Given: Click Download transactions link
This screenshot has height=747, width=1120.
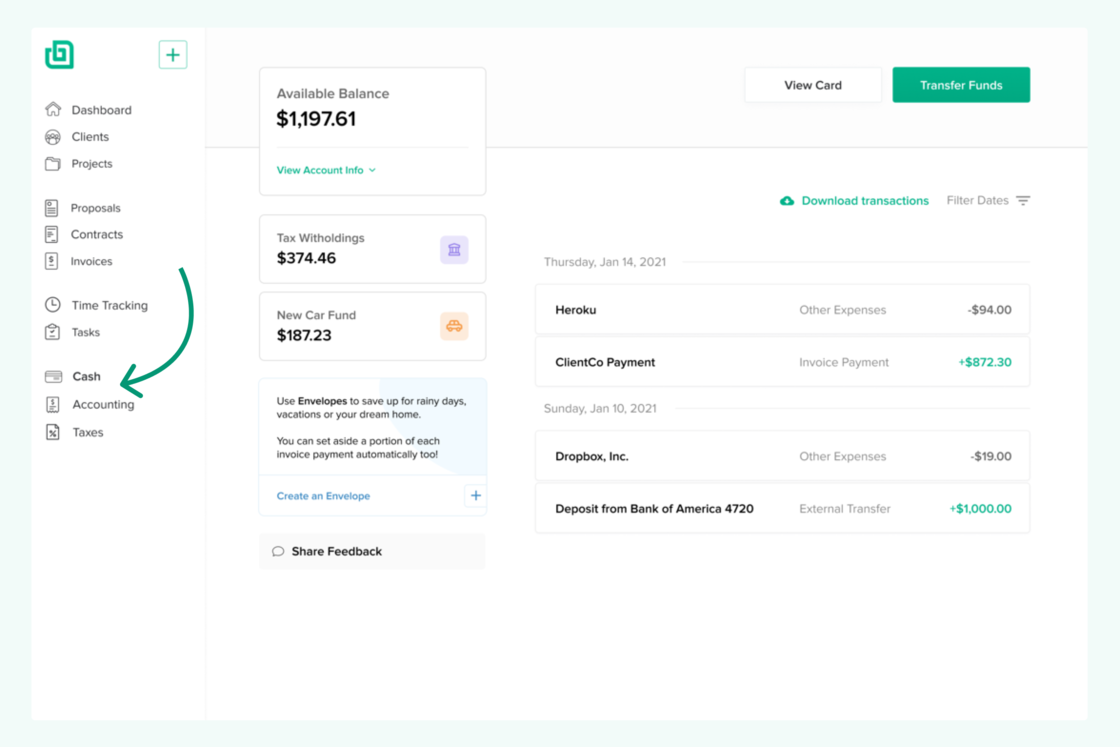Looking at the screenshot, I should coord(865,201).
